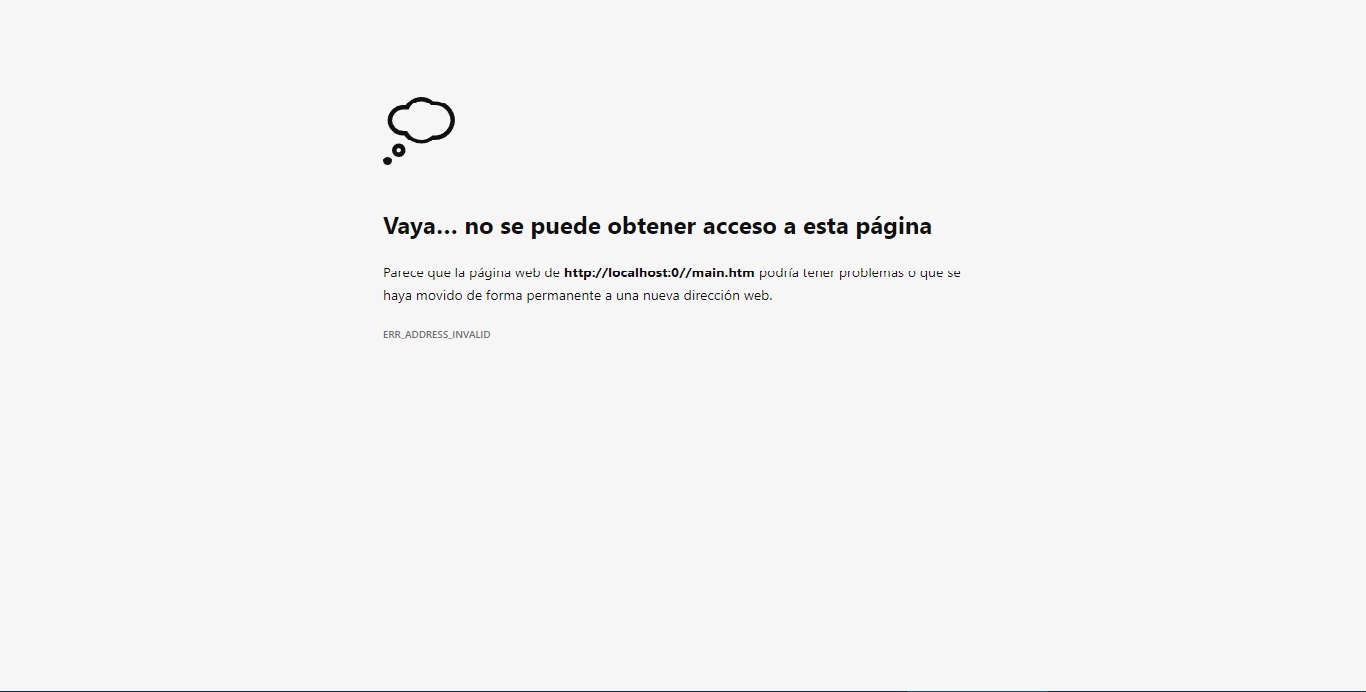The image size is (1366, 692).
Task: Click the word 'puede' in the heading
Action: (562, 226)
